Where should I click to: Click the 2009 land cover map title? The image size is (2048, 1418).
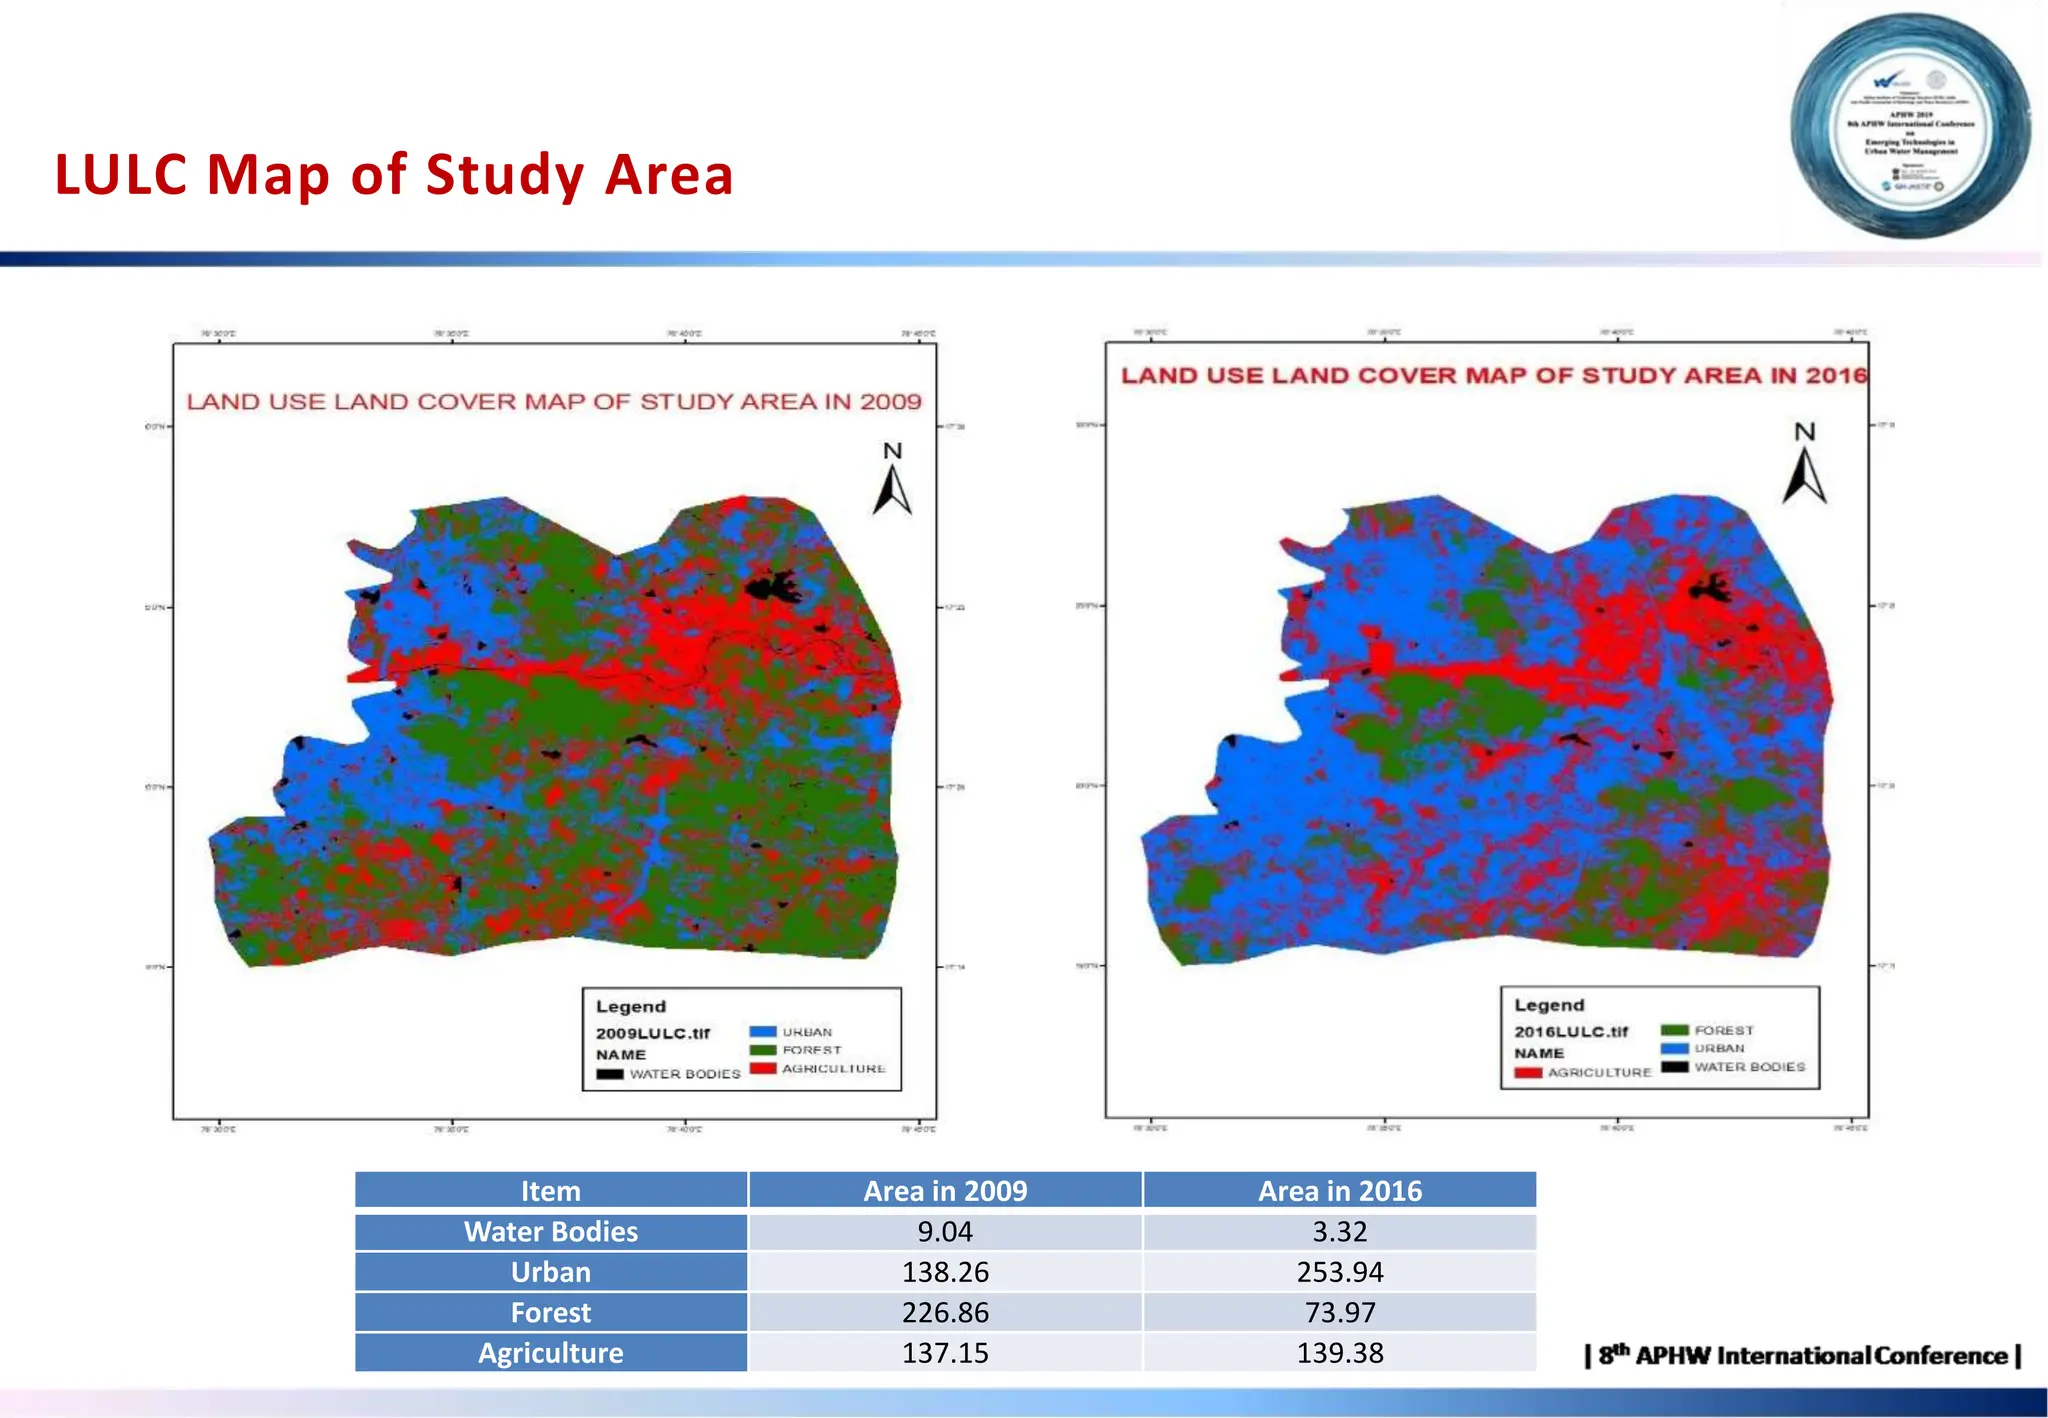click(x=554, y=402)
